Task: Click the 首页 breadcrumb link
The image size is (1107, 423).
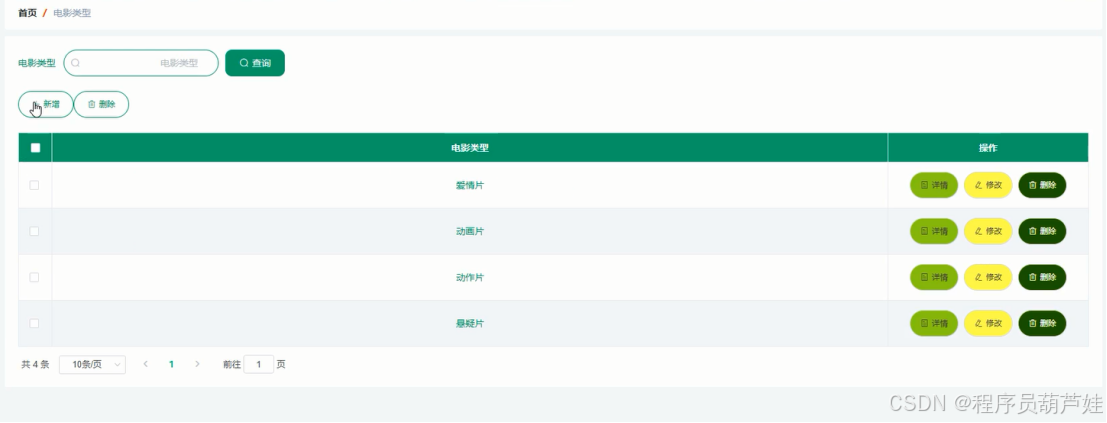Action: [28, 13]
